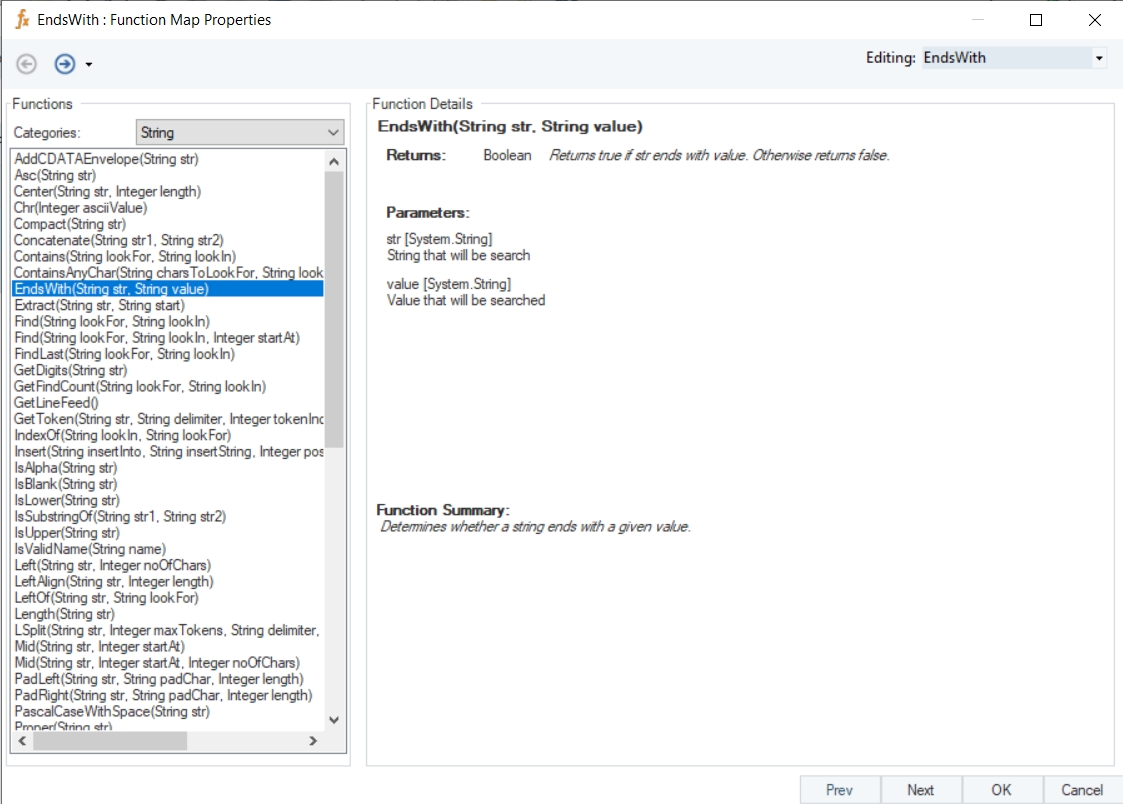The width and height of the screenshot is (1123, 804).
Task: Open the Categories String combo box
Action: [x=239, y=132]
